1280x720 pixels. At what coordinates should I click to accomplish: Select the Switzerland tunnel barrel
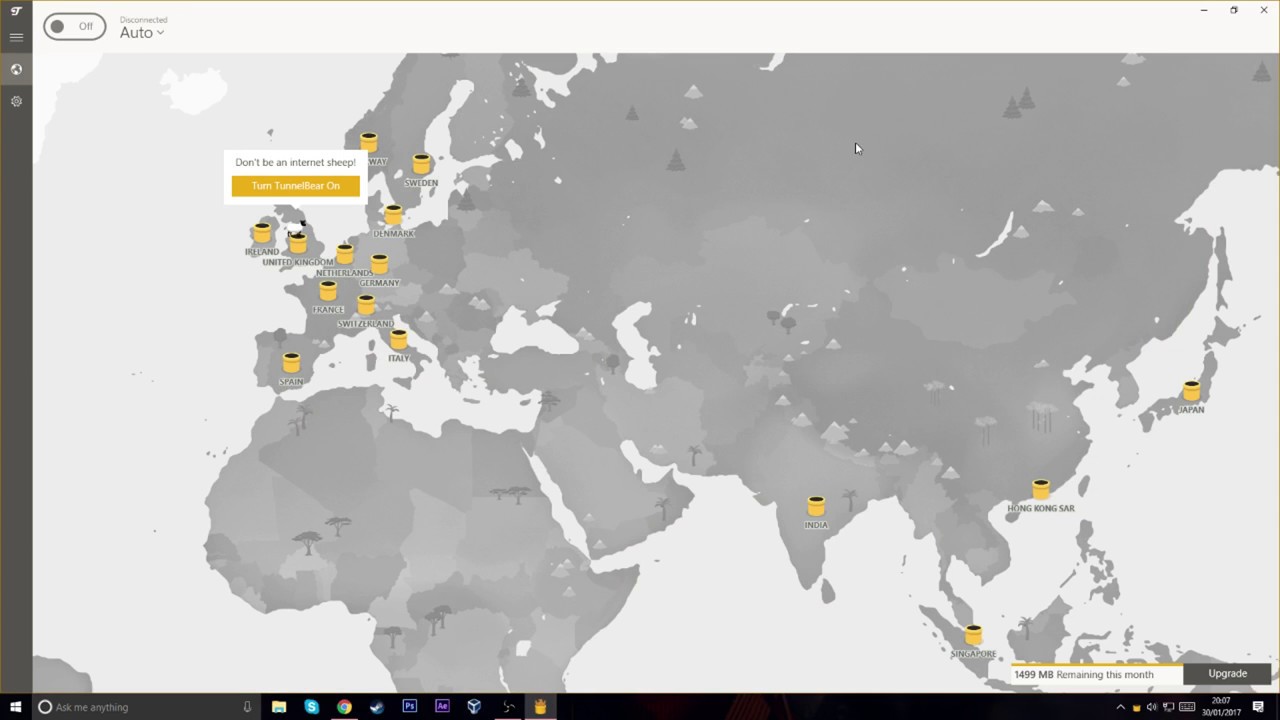click(x=366, y=305)
